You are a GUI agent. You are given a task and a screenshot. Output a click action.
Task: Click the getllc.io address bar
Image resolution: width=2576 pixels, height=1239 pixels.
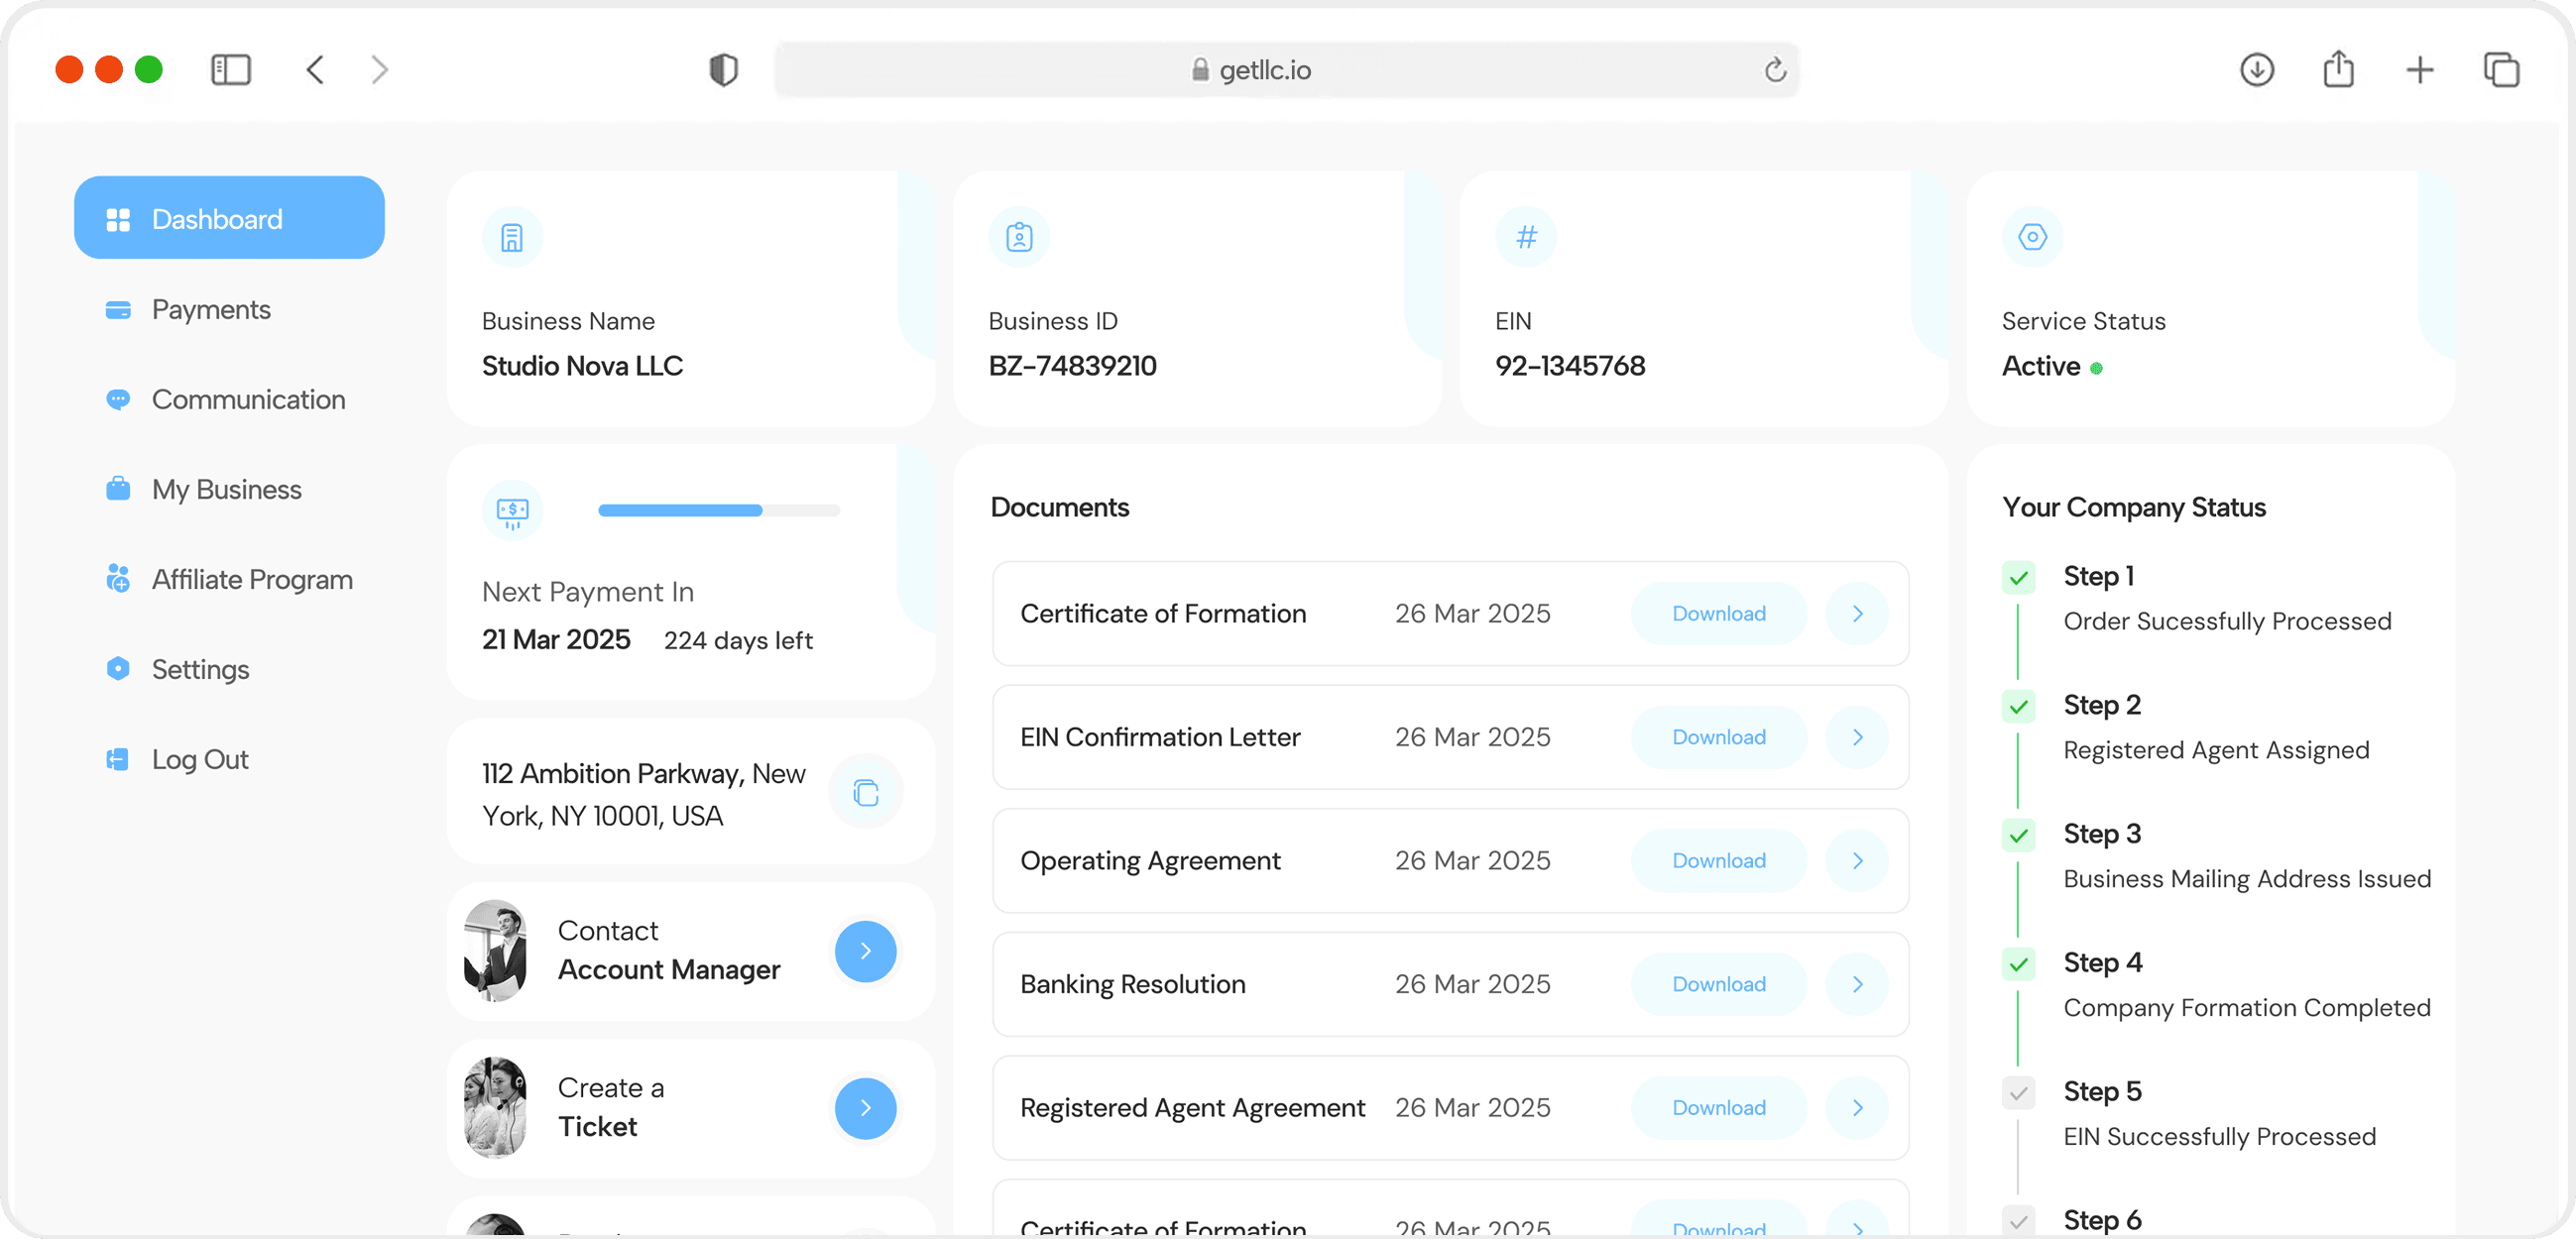pyautogui.click(x=1264, y=70)
